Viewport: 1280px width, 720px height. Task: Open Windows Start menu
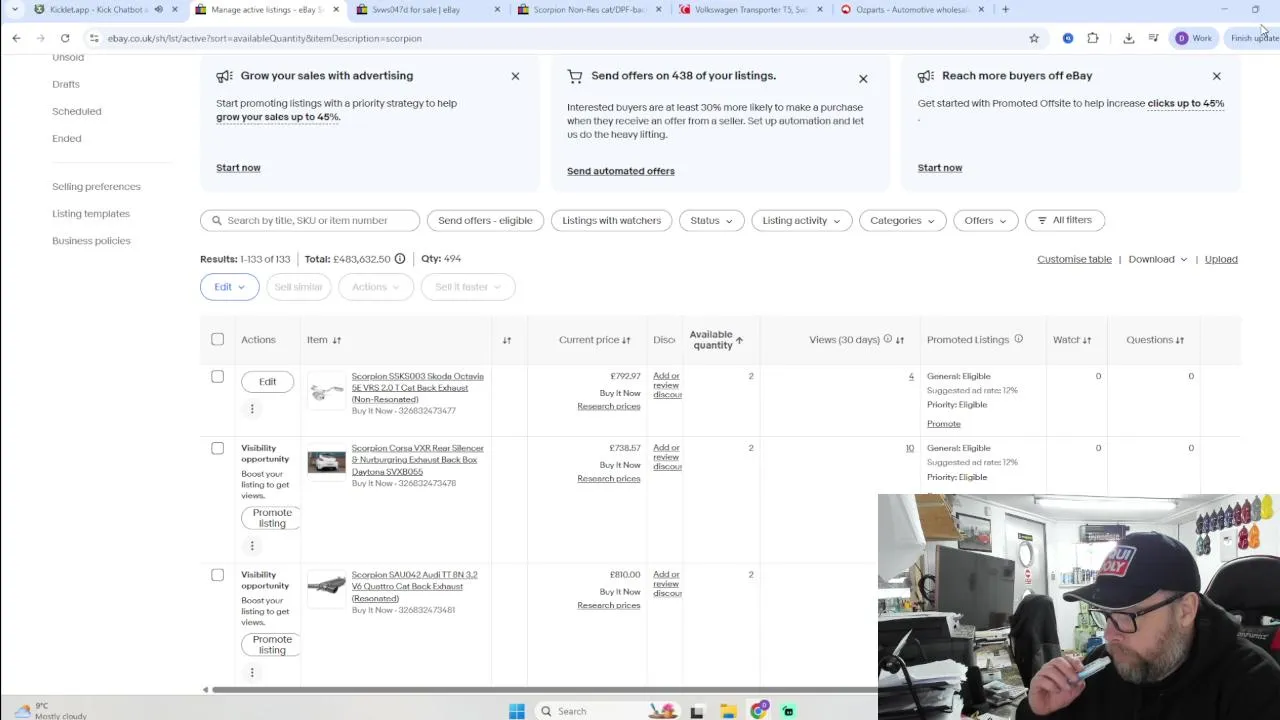[516, 711]
